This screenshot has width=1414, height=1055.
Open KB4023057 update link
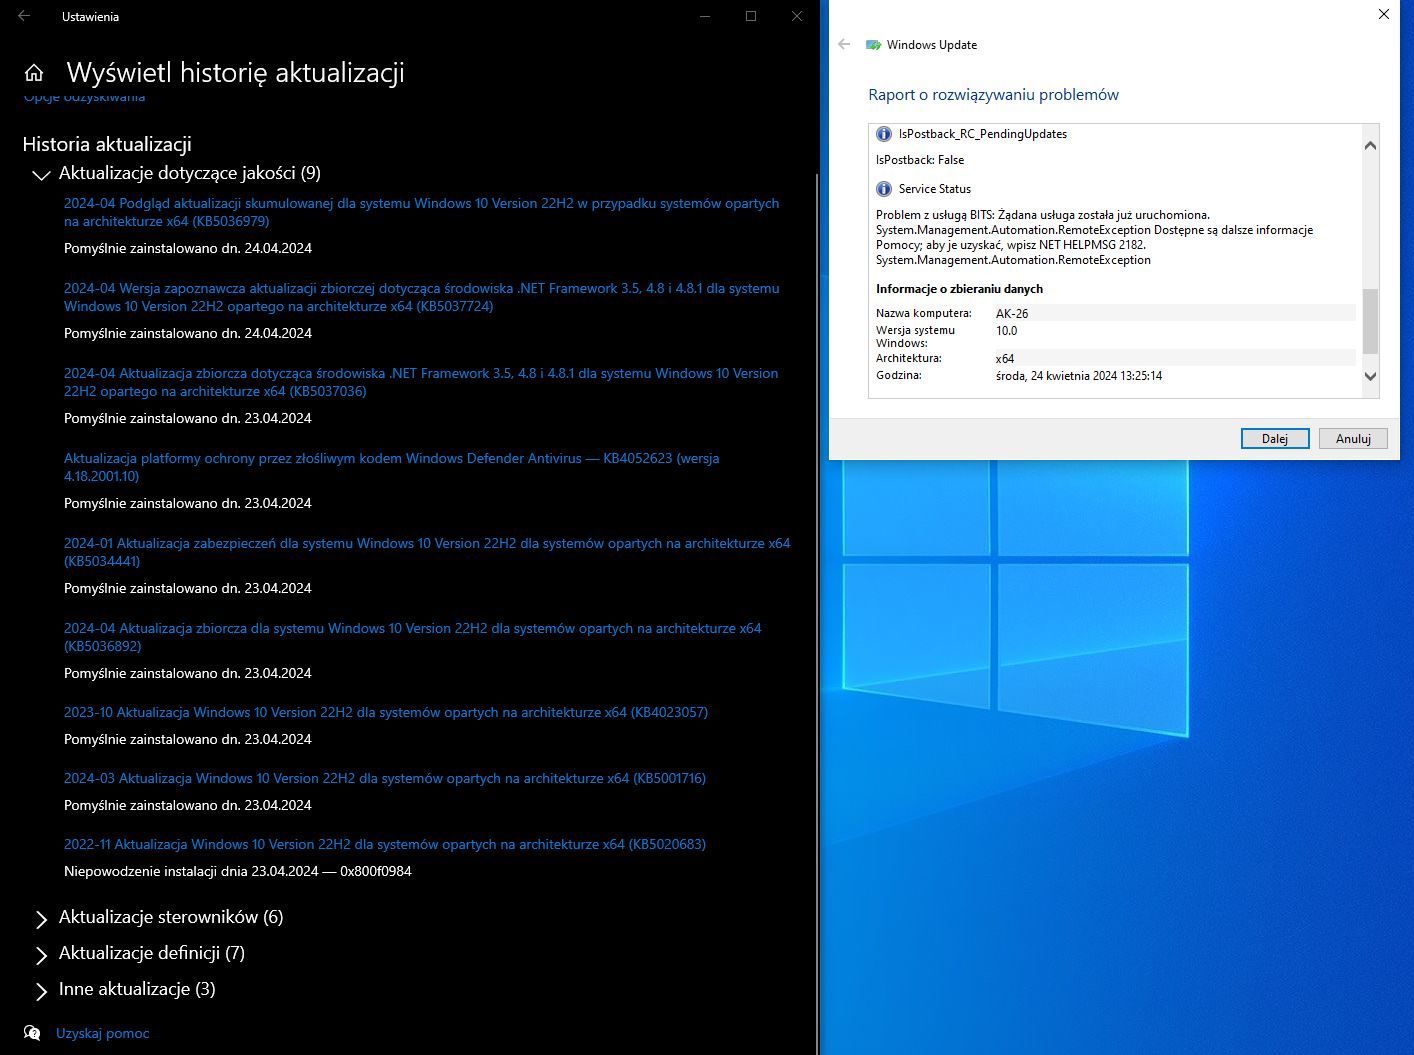tap(386, 712)
